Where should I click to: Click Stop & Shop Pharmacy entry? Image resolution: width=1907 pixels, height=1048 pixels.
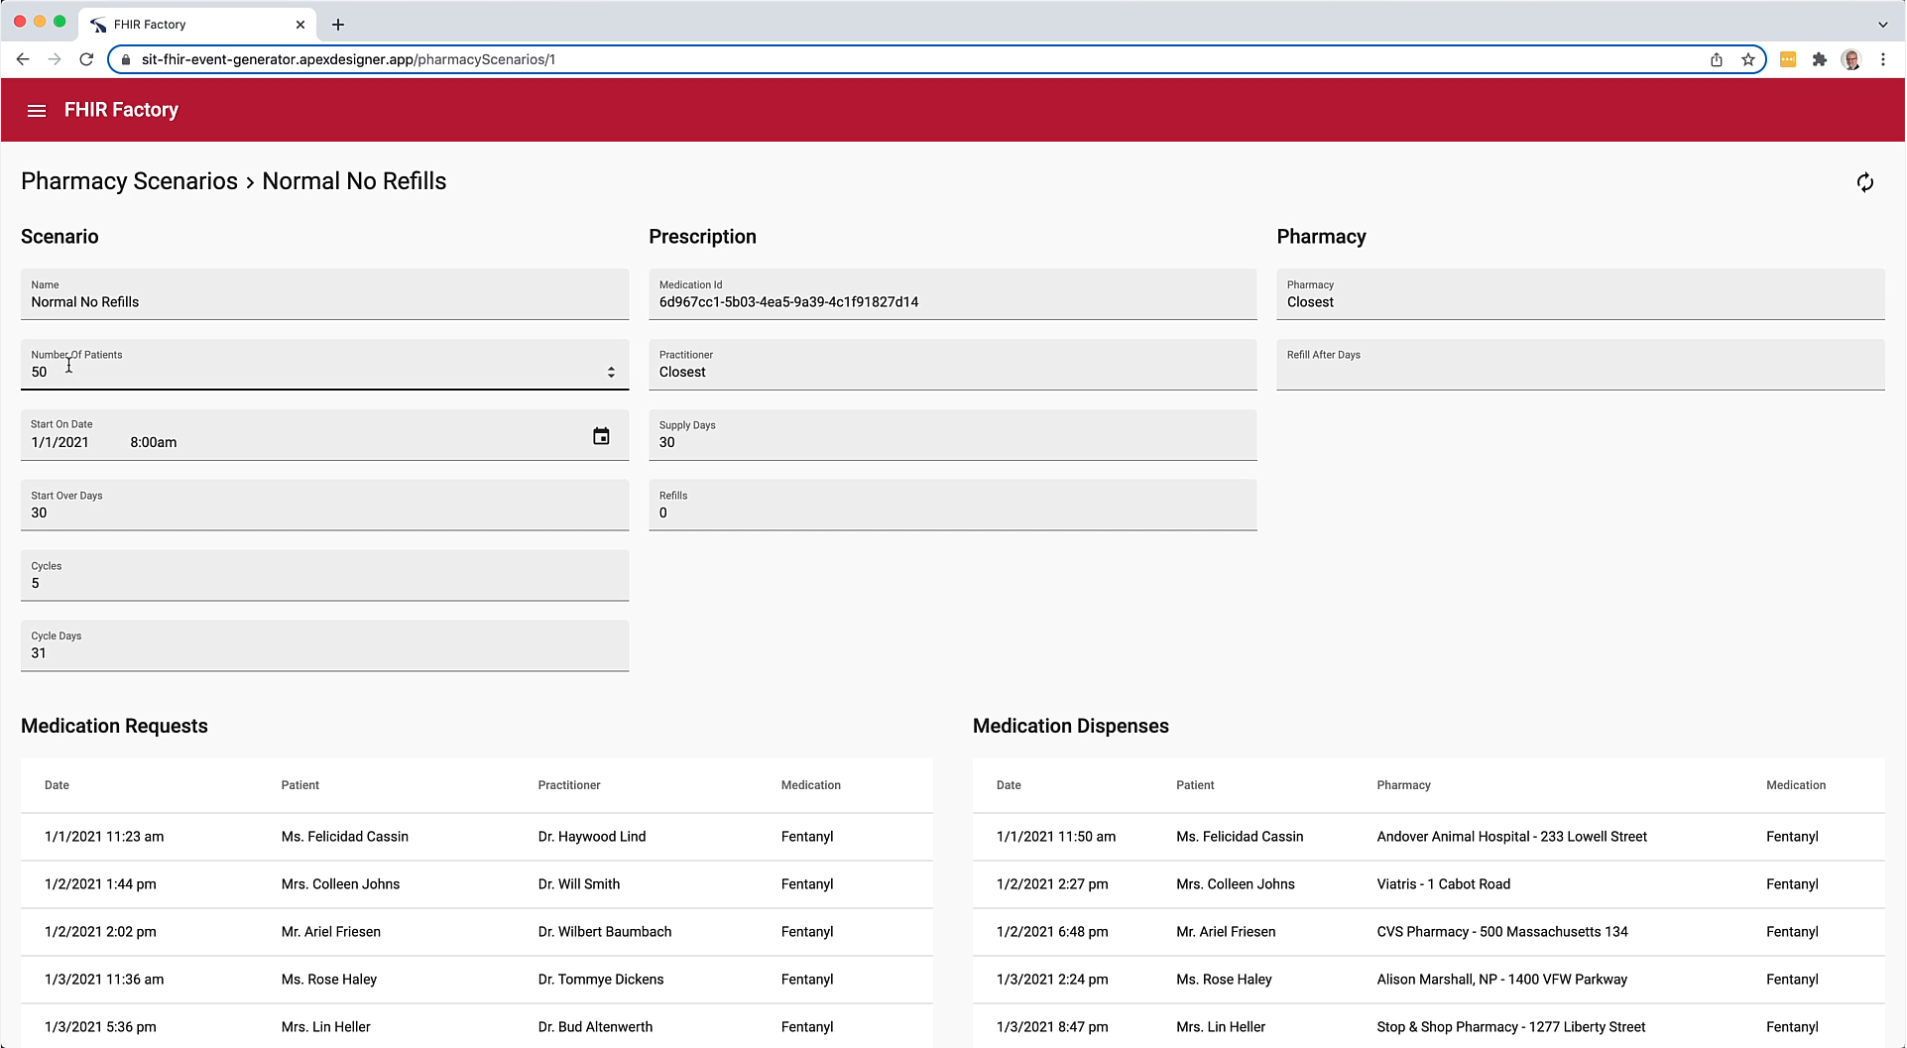point(1511,1026)
